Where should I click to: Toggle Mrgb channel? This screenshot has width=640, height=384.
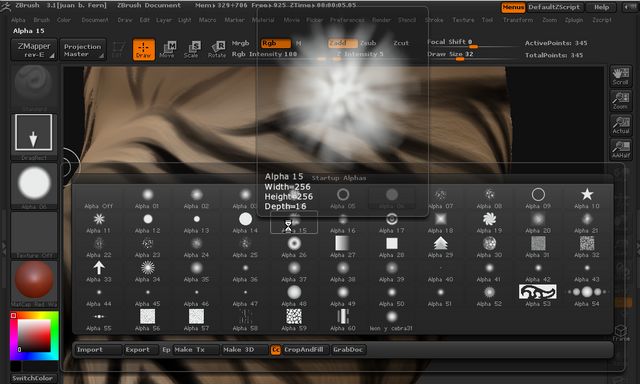point(240,43)
